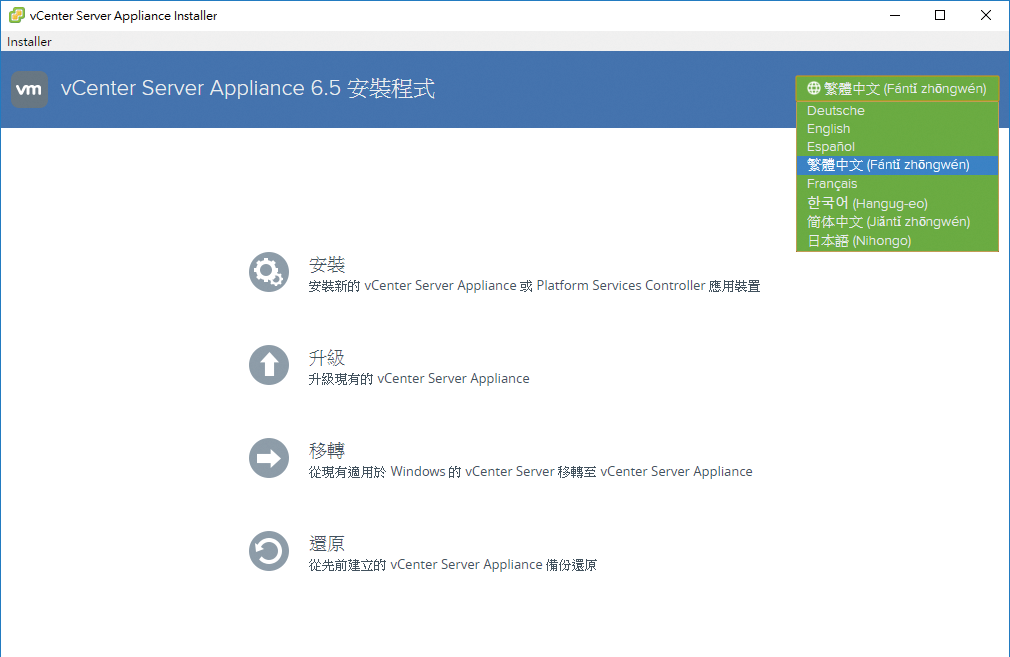
Task: Select 日本語 (Nihongo) language option
Action: (897, 241)
